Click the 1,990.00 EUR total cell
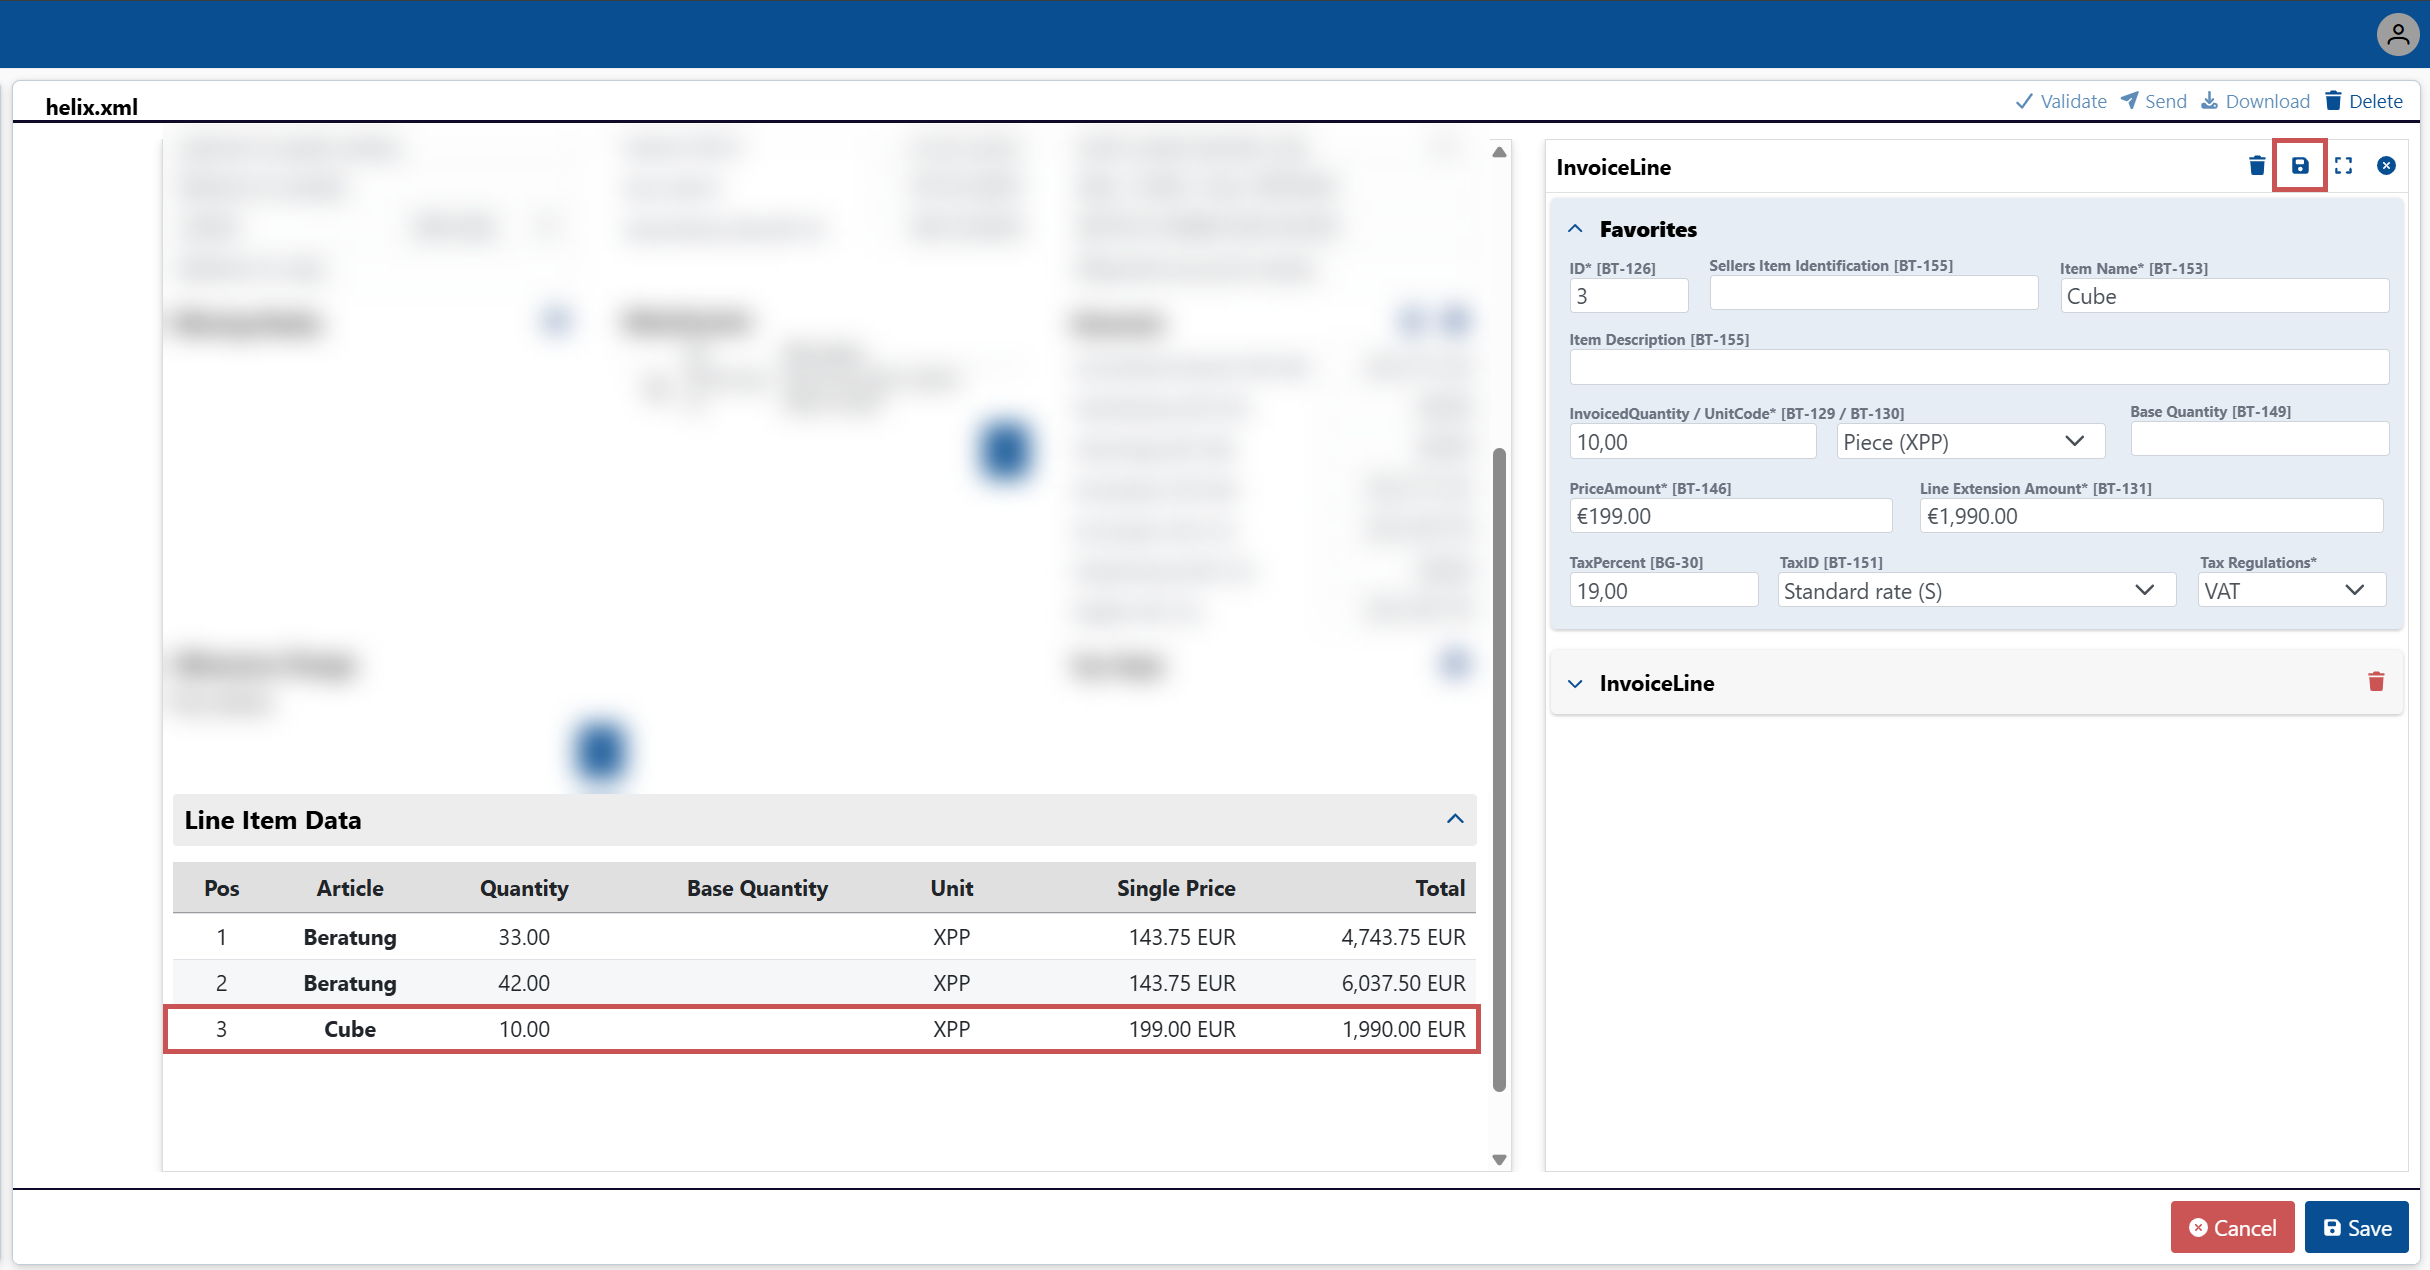This screenshot has width=2430, height=1270. (1403, 1029)
